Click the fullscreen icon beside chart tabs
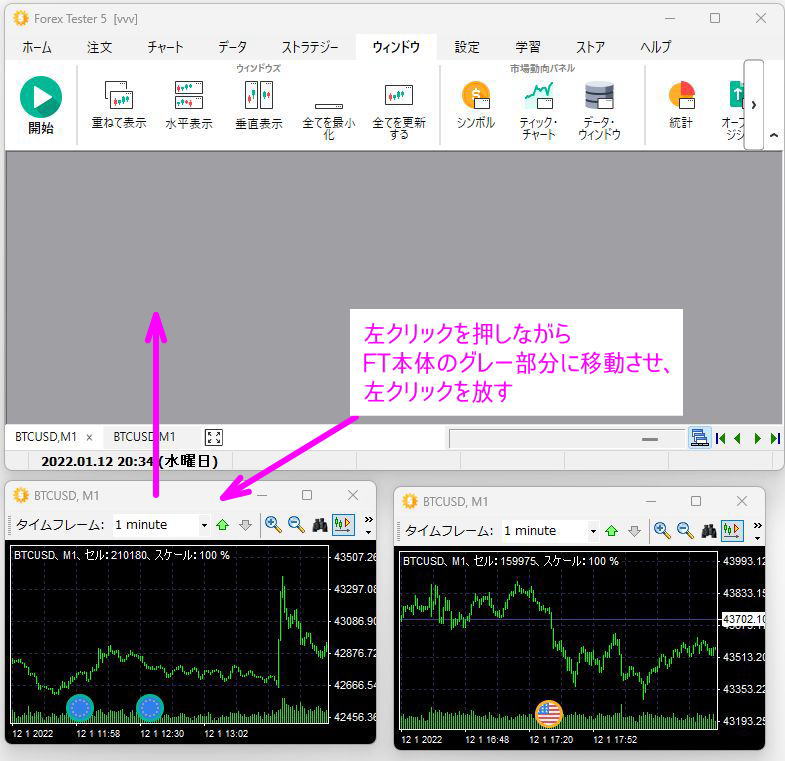Image resolution: width=785 pixels, height=761 pixels. [x=214, y=437]
